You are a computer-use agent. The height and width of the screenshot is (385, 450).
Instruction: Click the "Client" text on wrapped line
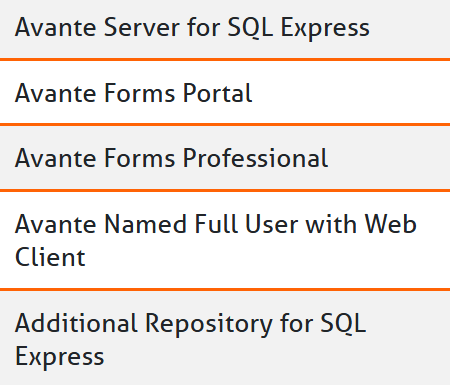pos(50,257)
